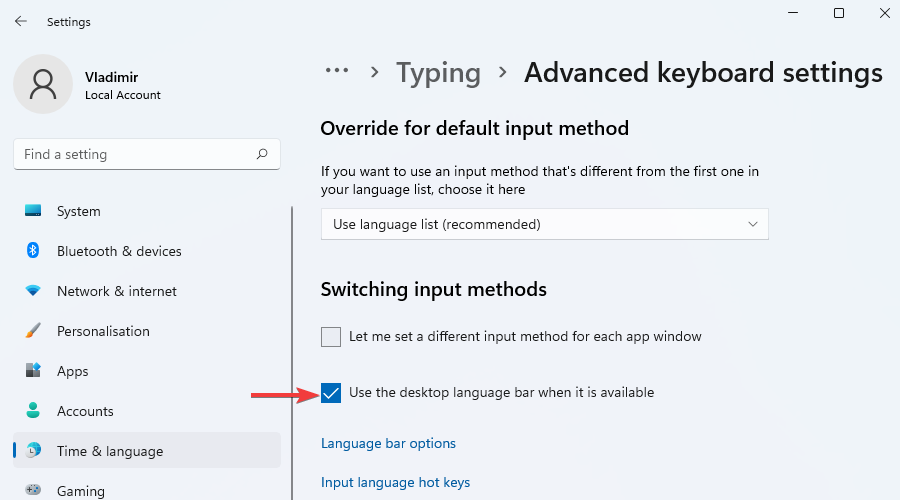Image resolution: width=900 pixels, height=500 pixels.
Task: Open the Gaming settings section
Action: tap(80, 490)
